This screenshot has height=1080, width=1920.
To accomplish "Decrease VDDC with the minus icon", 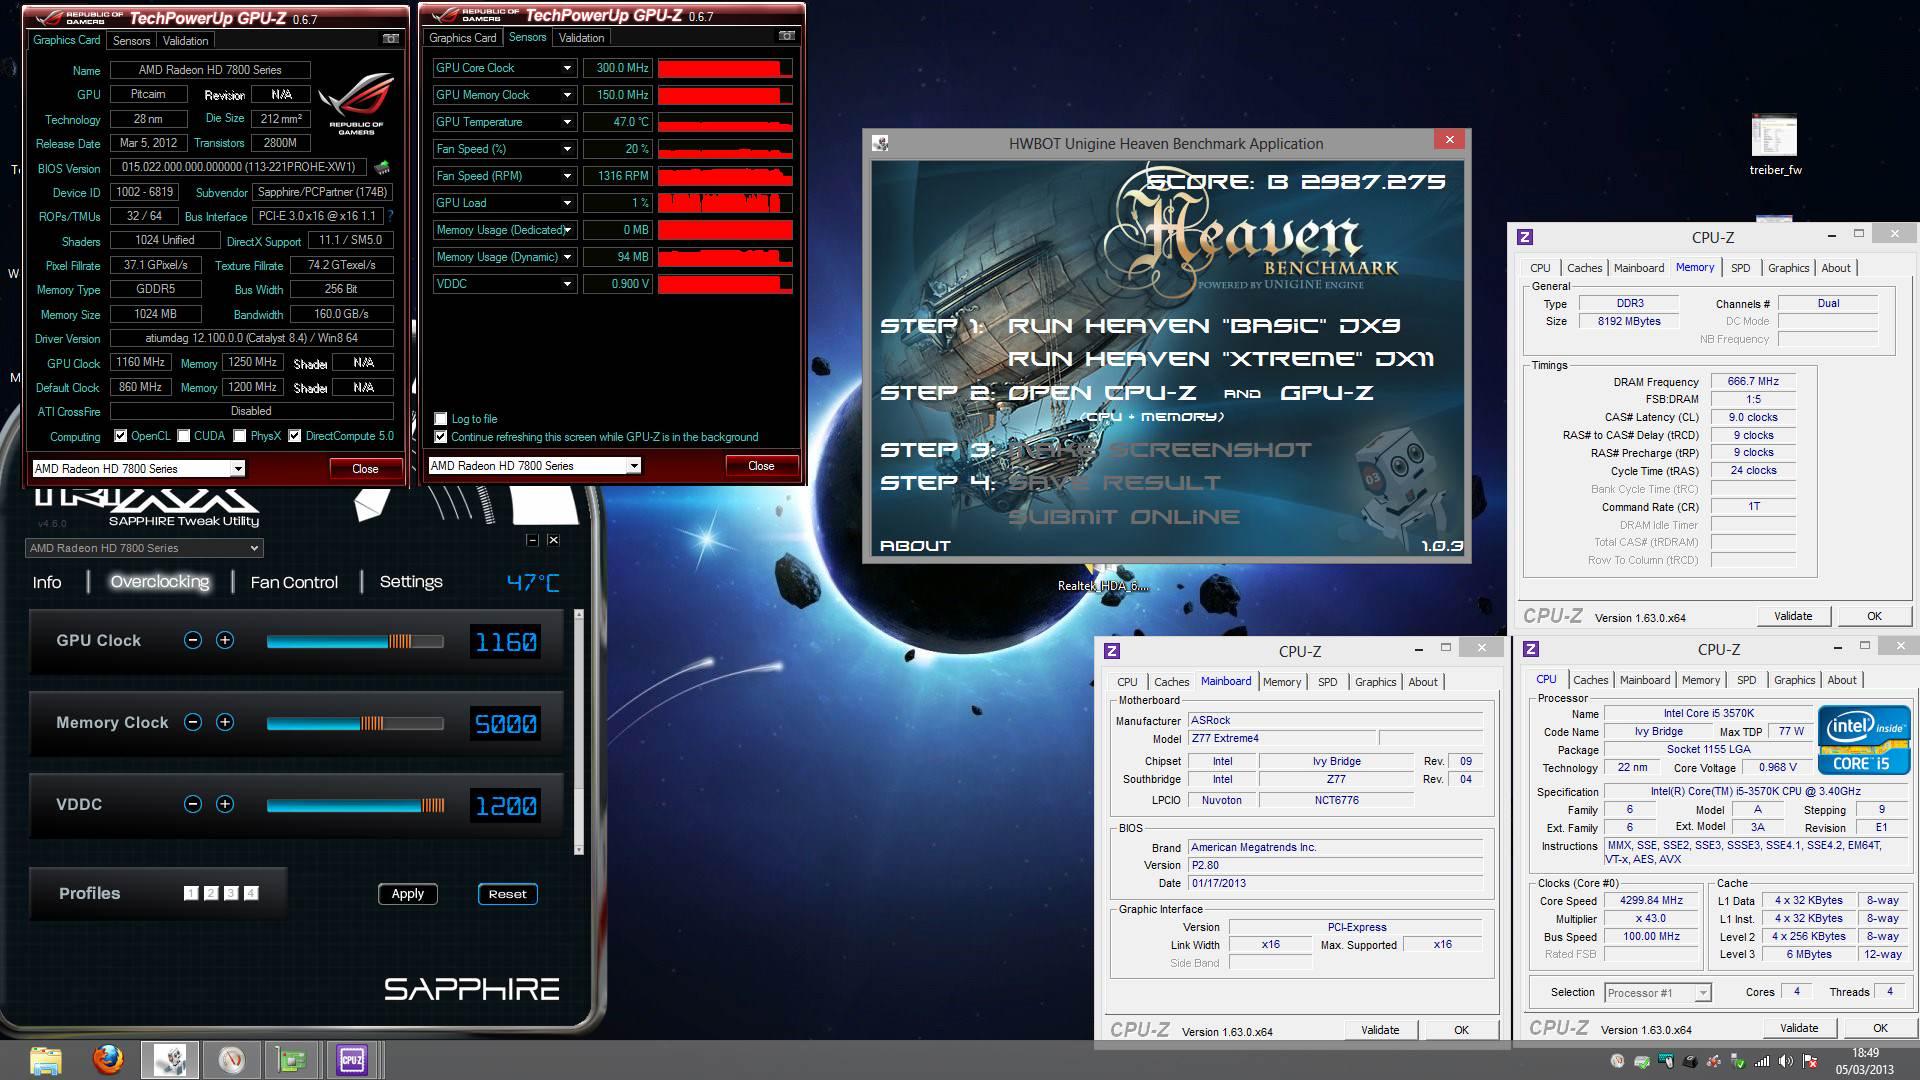I will (193, 804).
